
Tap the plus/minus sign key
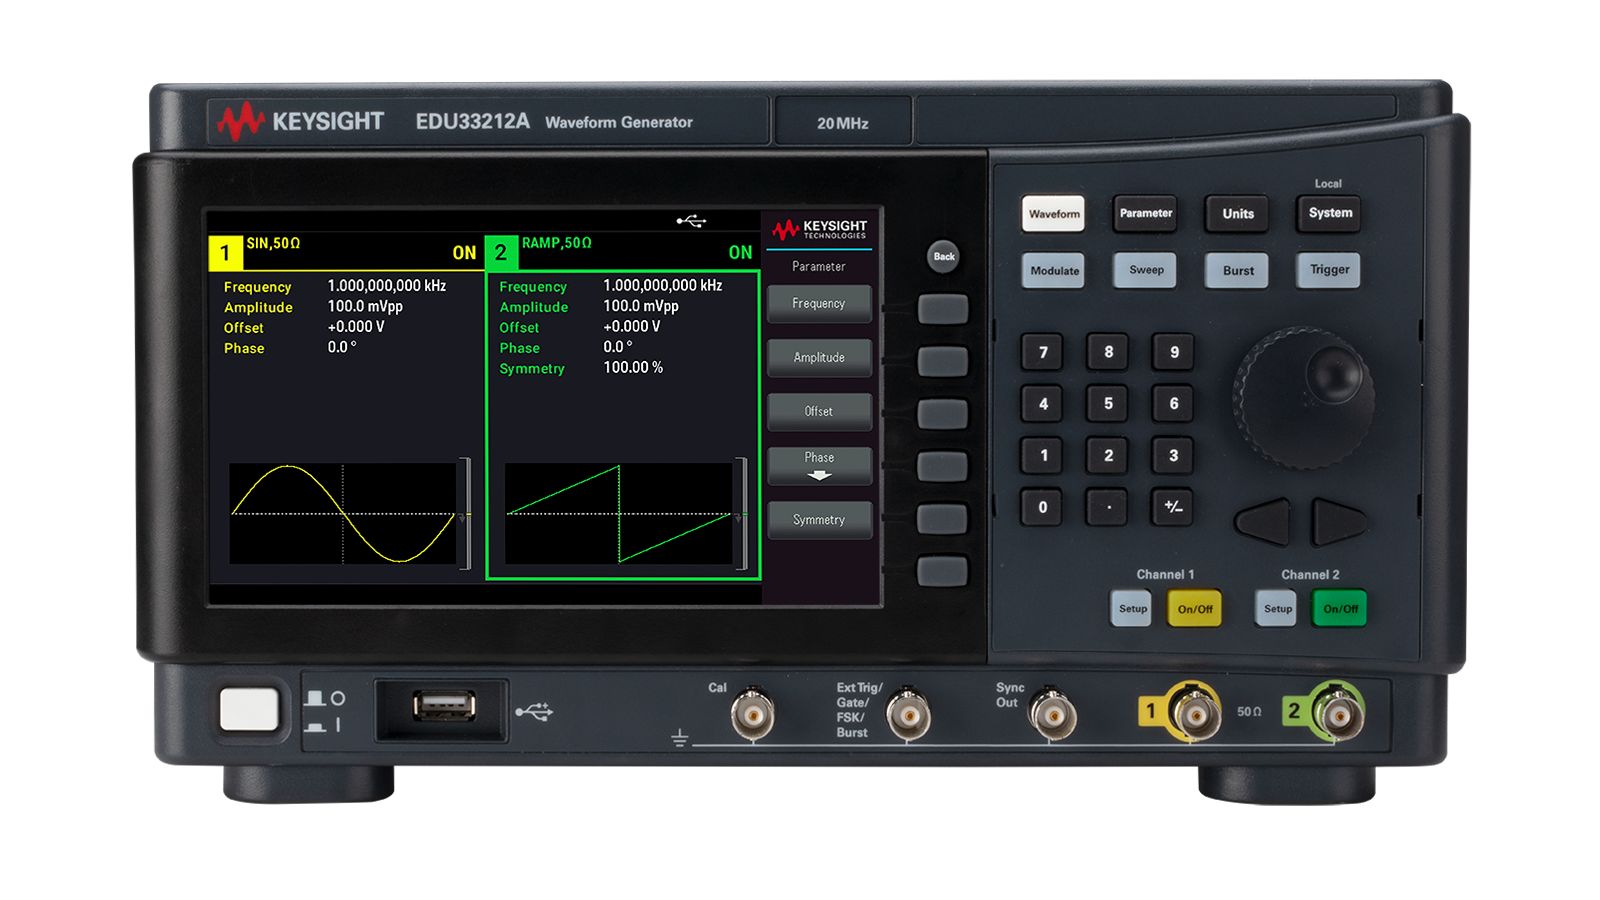click(x=1173, y=508)
